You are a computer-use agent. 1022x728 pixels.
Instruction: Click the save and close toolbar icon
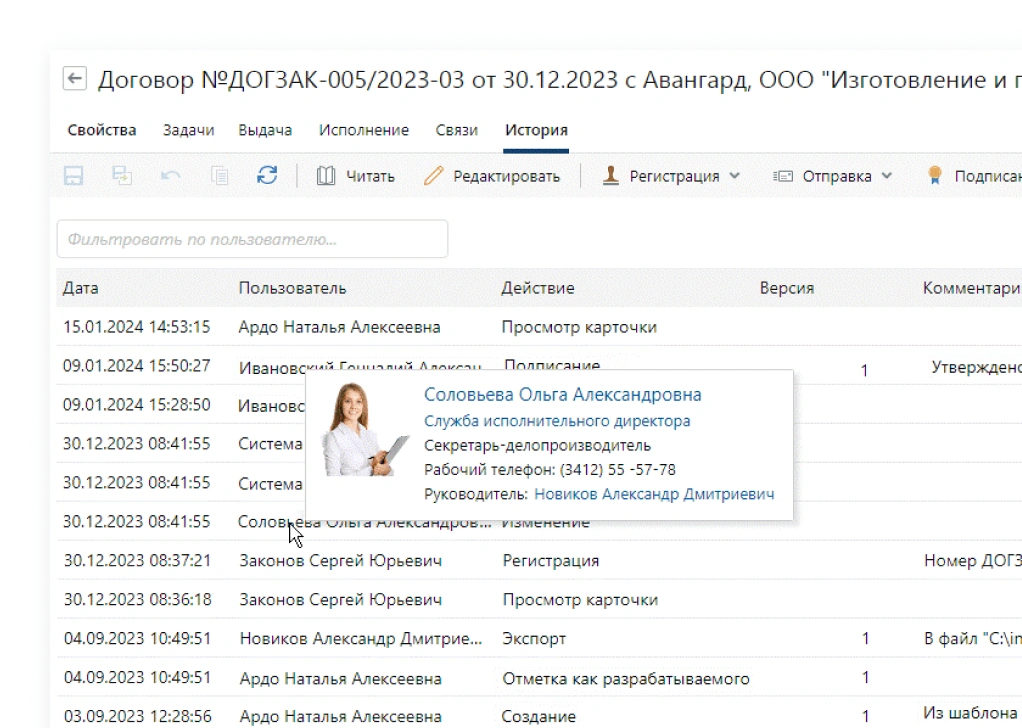tap(122, 176)
